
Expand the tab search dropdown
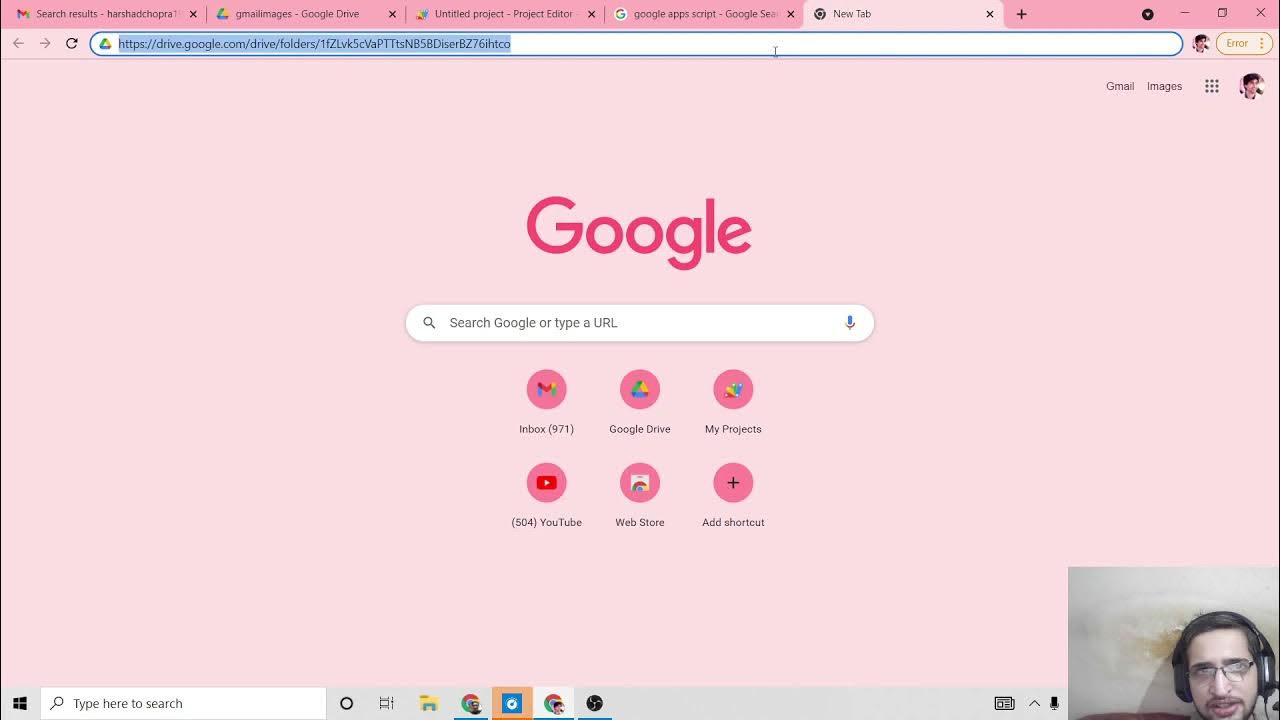(x=1147, y=14)
